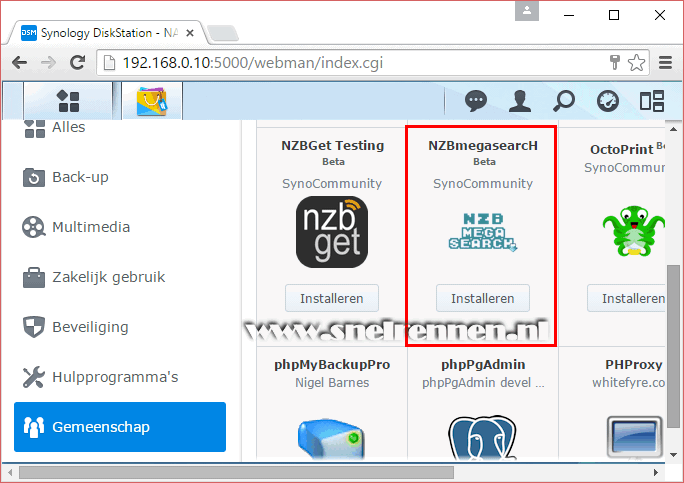The image size is (684, 483).
Task: Select the Hulpprogramma's category
Action: click(x=120, y=377)
